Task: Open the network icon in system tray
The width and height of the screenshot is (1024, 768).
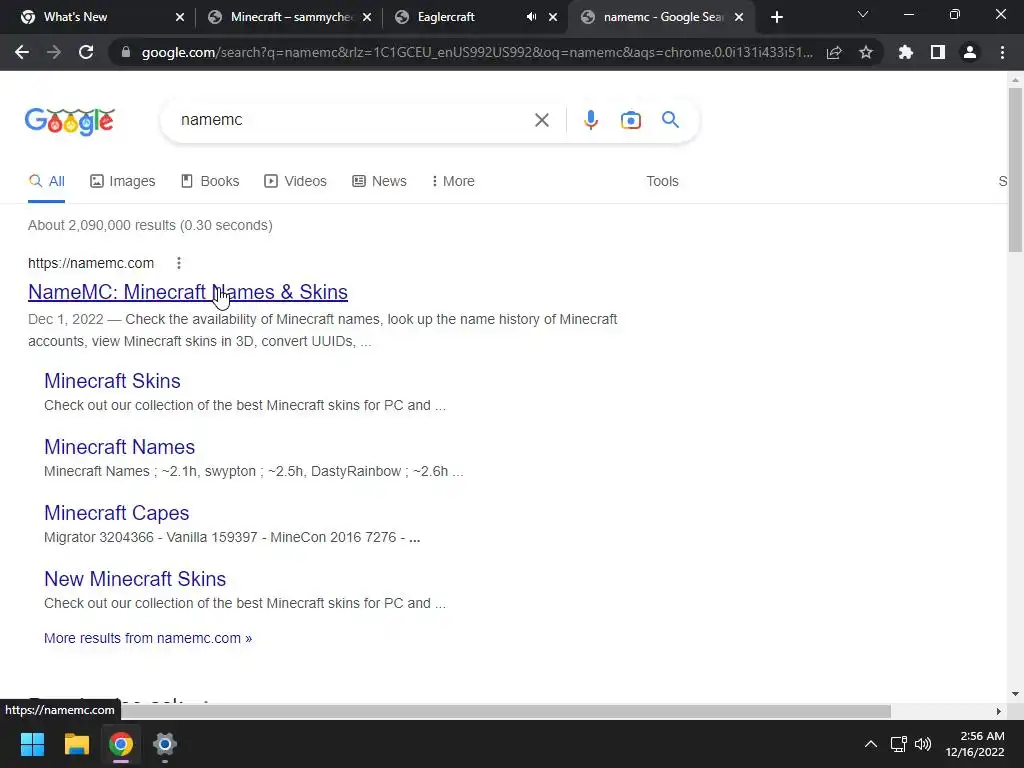Action: (899, 744)
